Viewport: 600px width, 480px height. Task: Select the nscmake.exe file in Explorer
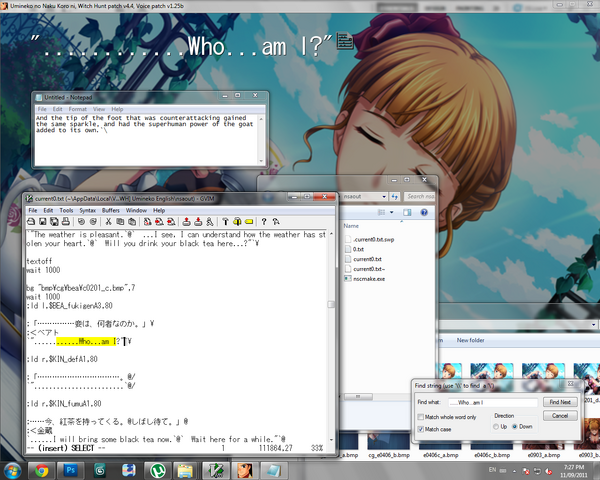365,279
